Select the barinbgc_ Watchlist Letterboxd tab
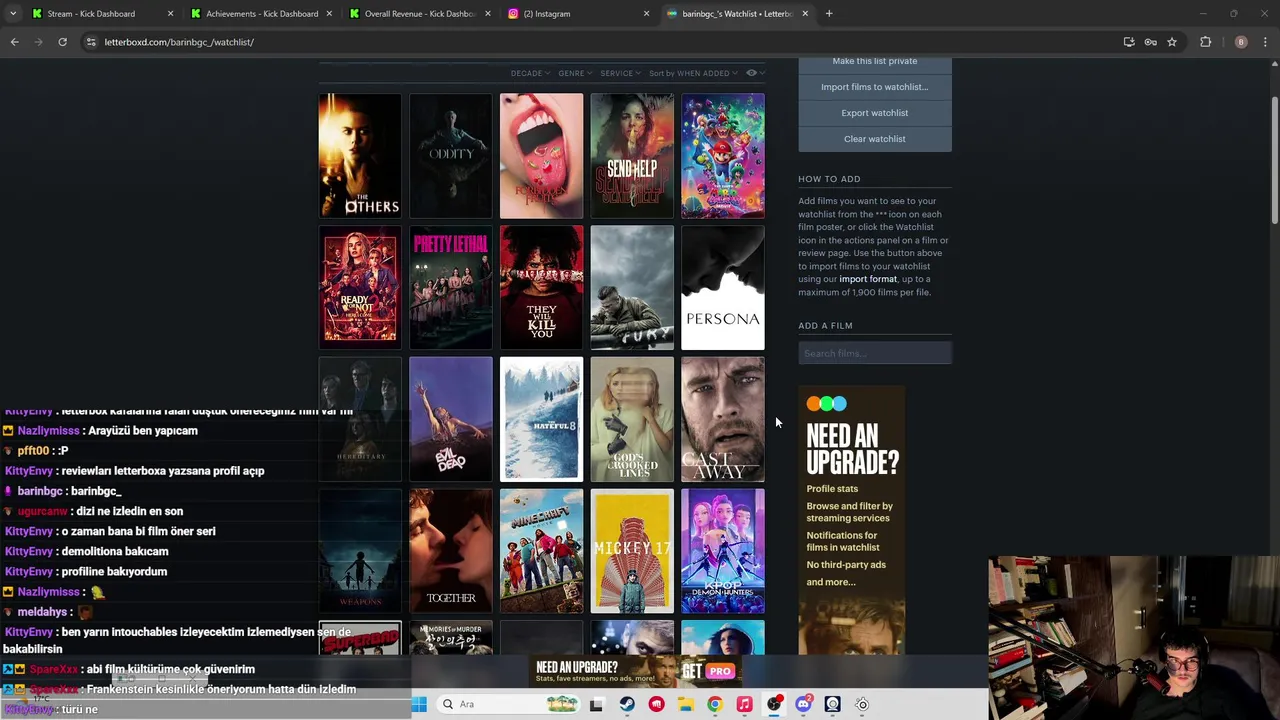Screen dimensions: 1280x720 tap(737, 14)
